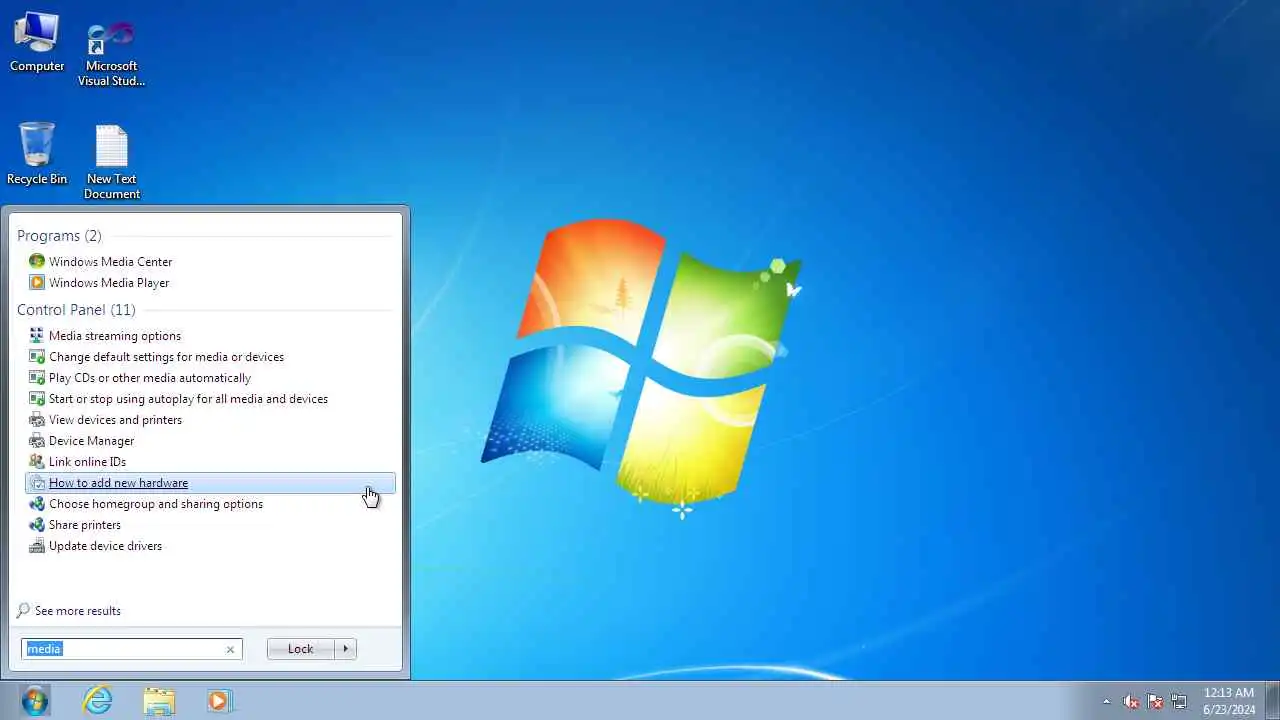Open Windows Media Center result
This screenshot has height=720, width=1280.
pos(111,262)
